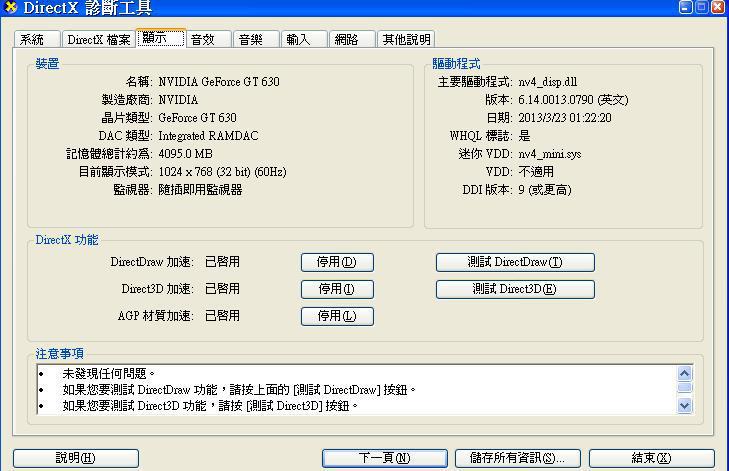Viewport: 729px width, 471px height.
Task: Maximize the DirectX diagnostic window
Action: pos(702,7)
